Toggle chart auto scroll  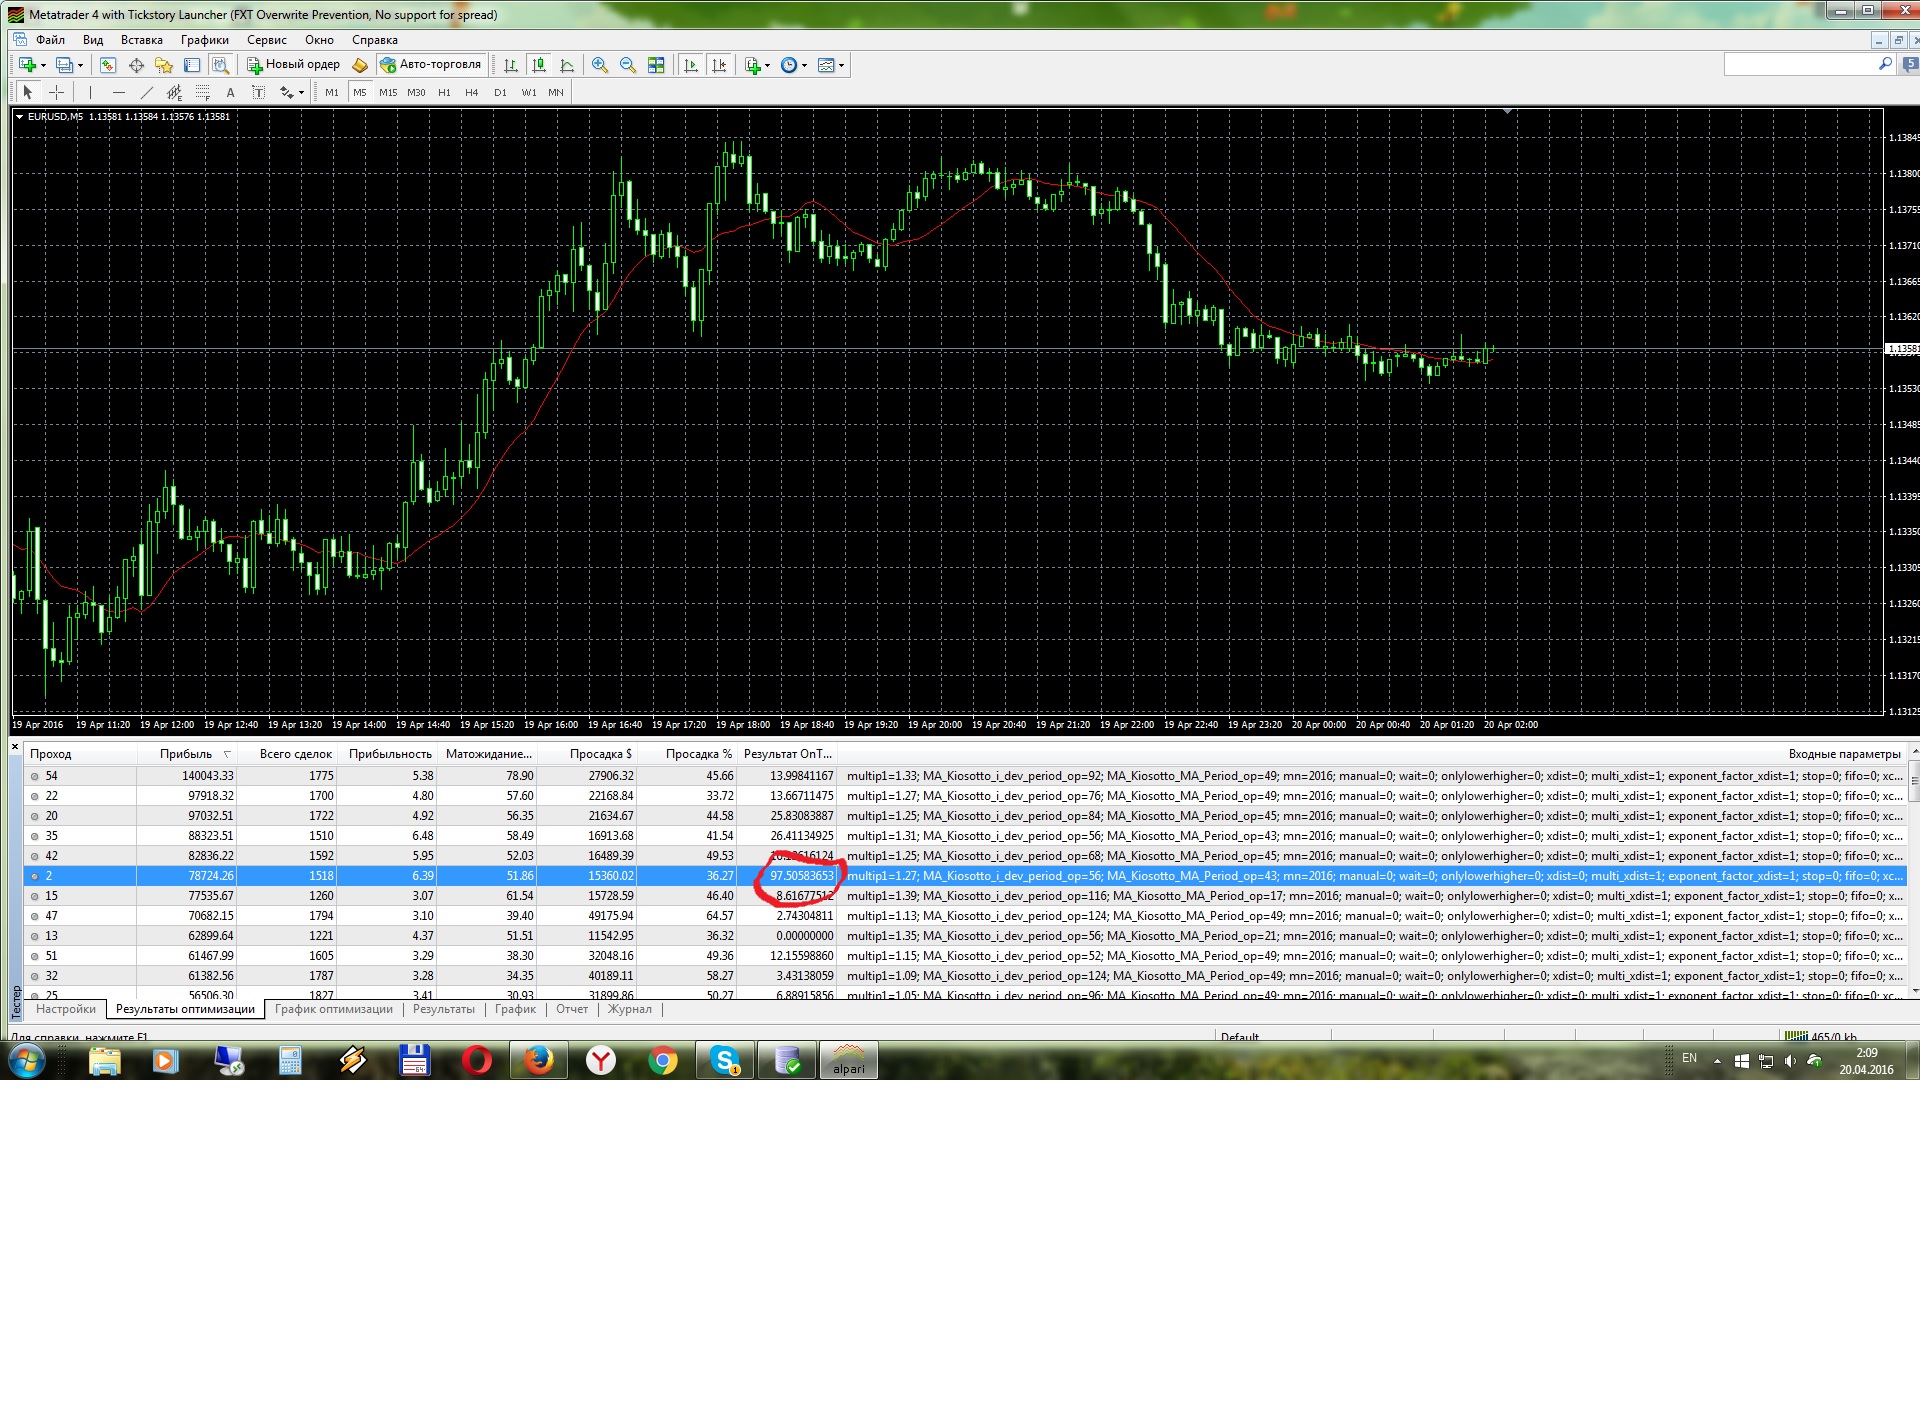691,65
